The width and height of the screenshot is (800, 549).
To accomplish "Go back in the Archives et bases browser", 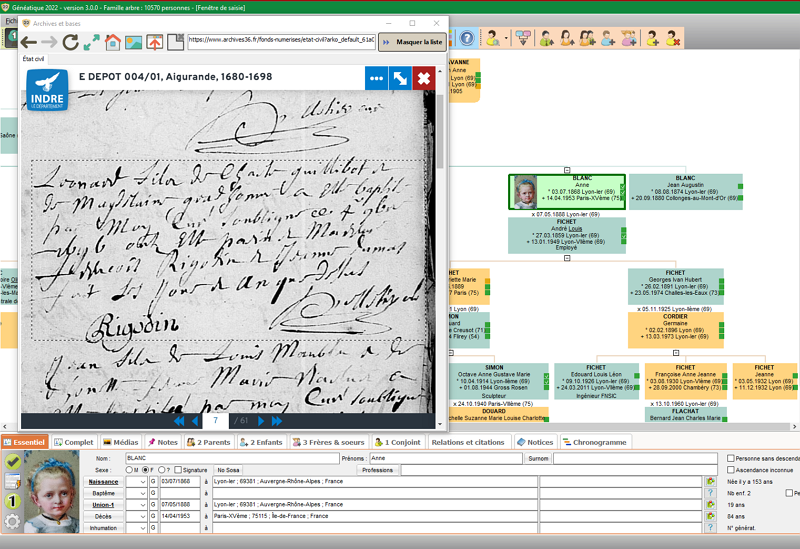I will (x=29, y=42).
